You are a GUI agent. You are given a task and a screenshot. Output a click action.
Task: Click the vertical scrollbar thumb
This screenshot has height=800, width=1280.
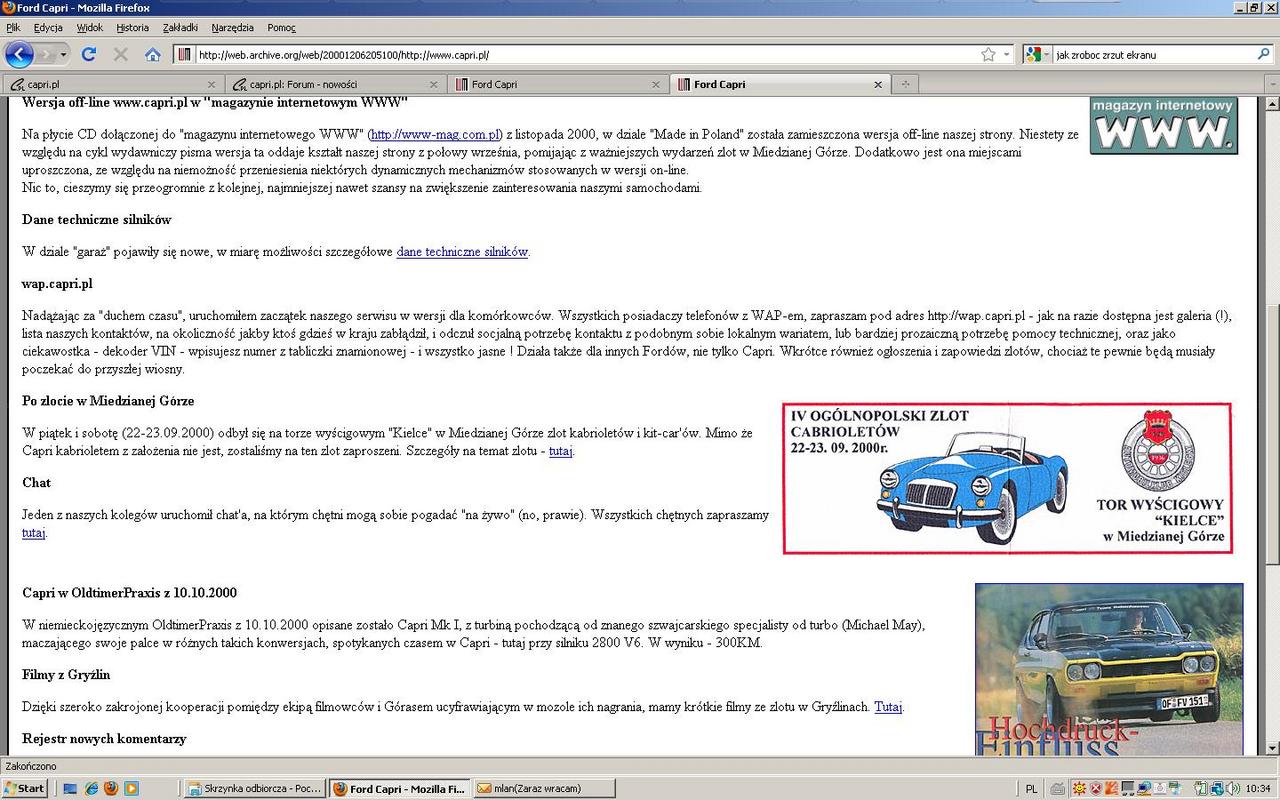coord(1272,435)
